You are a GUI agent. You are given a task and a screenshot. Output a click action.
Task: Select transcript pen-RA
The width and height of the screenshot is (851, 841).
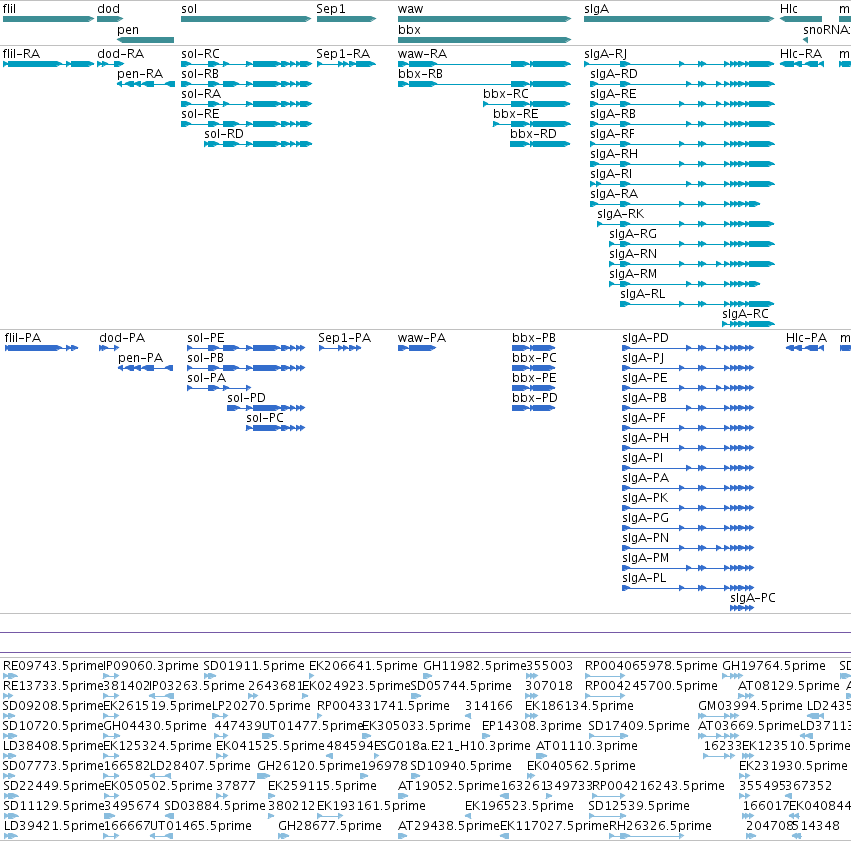tap(146, 84)
